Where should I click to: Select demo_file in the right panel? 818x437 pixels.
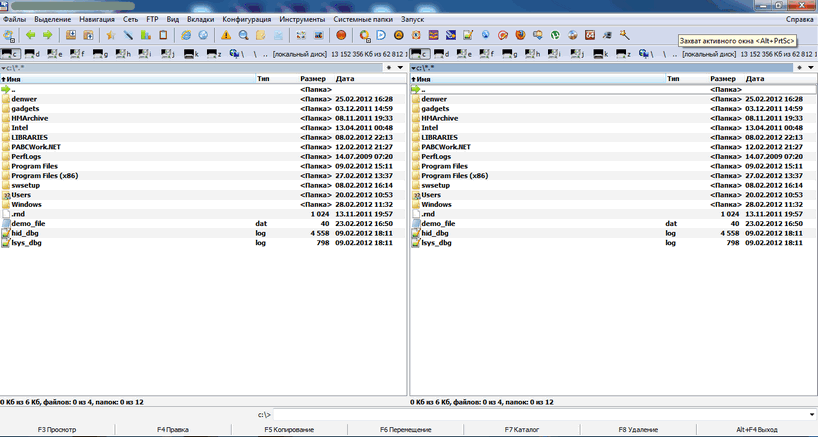[x=438, y=223]
